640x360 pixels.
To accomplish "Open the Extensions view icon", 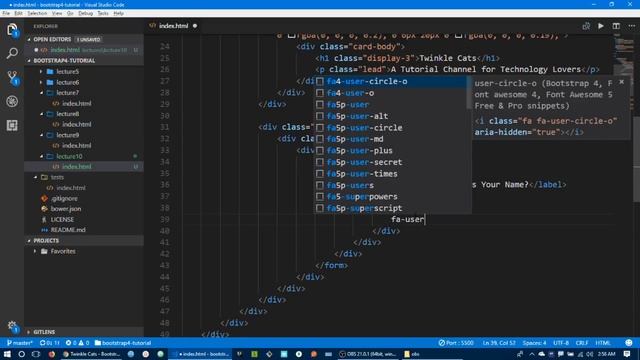I will [x=12, y=125].
